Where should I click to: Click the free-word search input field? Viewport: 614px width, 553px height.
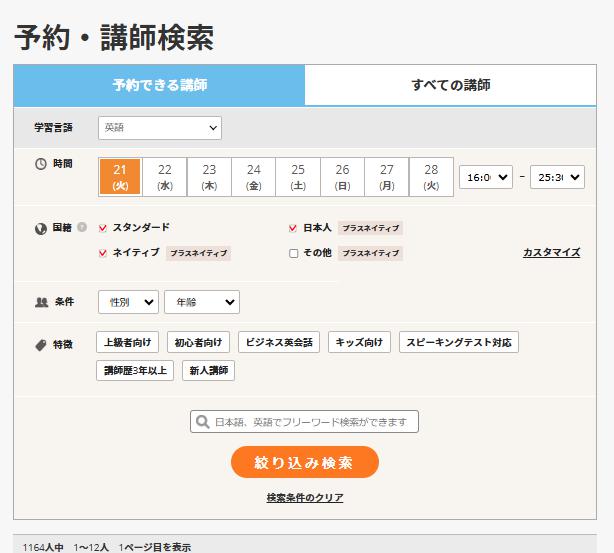click(310, 422)
